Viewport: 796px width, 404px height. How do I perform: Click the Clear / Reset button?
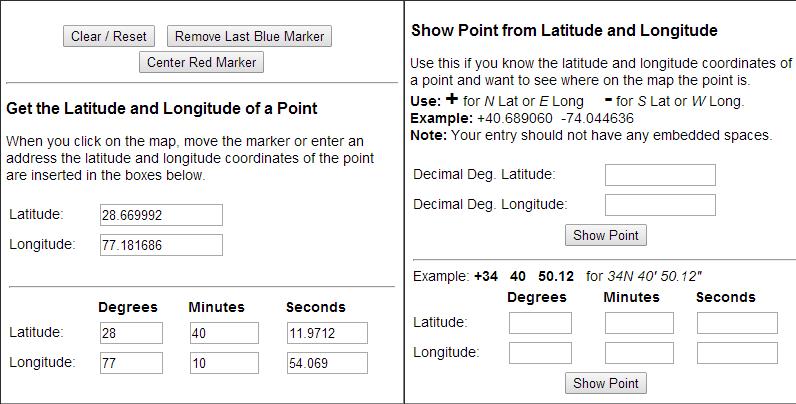pyautogui.click(x=109, y=37)
